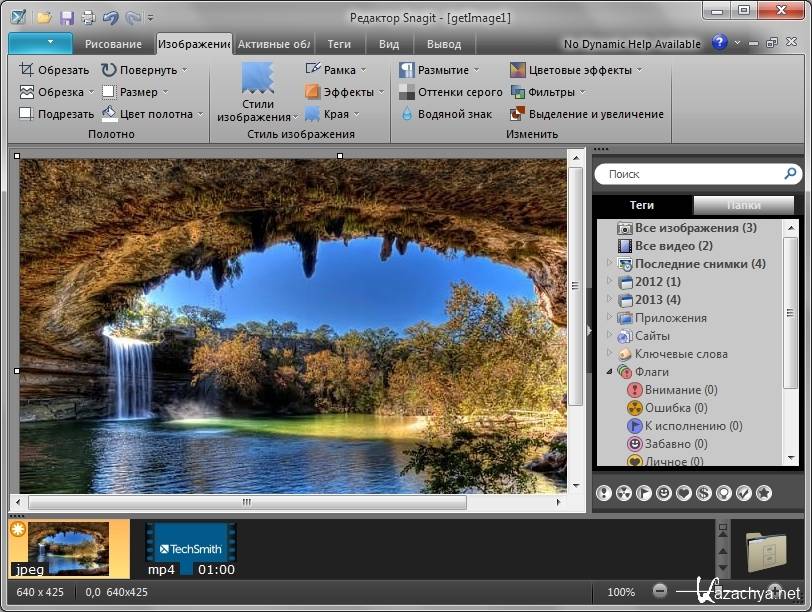812x612 pixels.
Task: Click the zoom out minus button
Action: click(x=660, y=591)
